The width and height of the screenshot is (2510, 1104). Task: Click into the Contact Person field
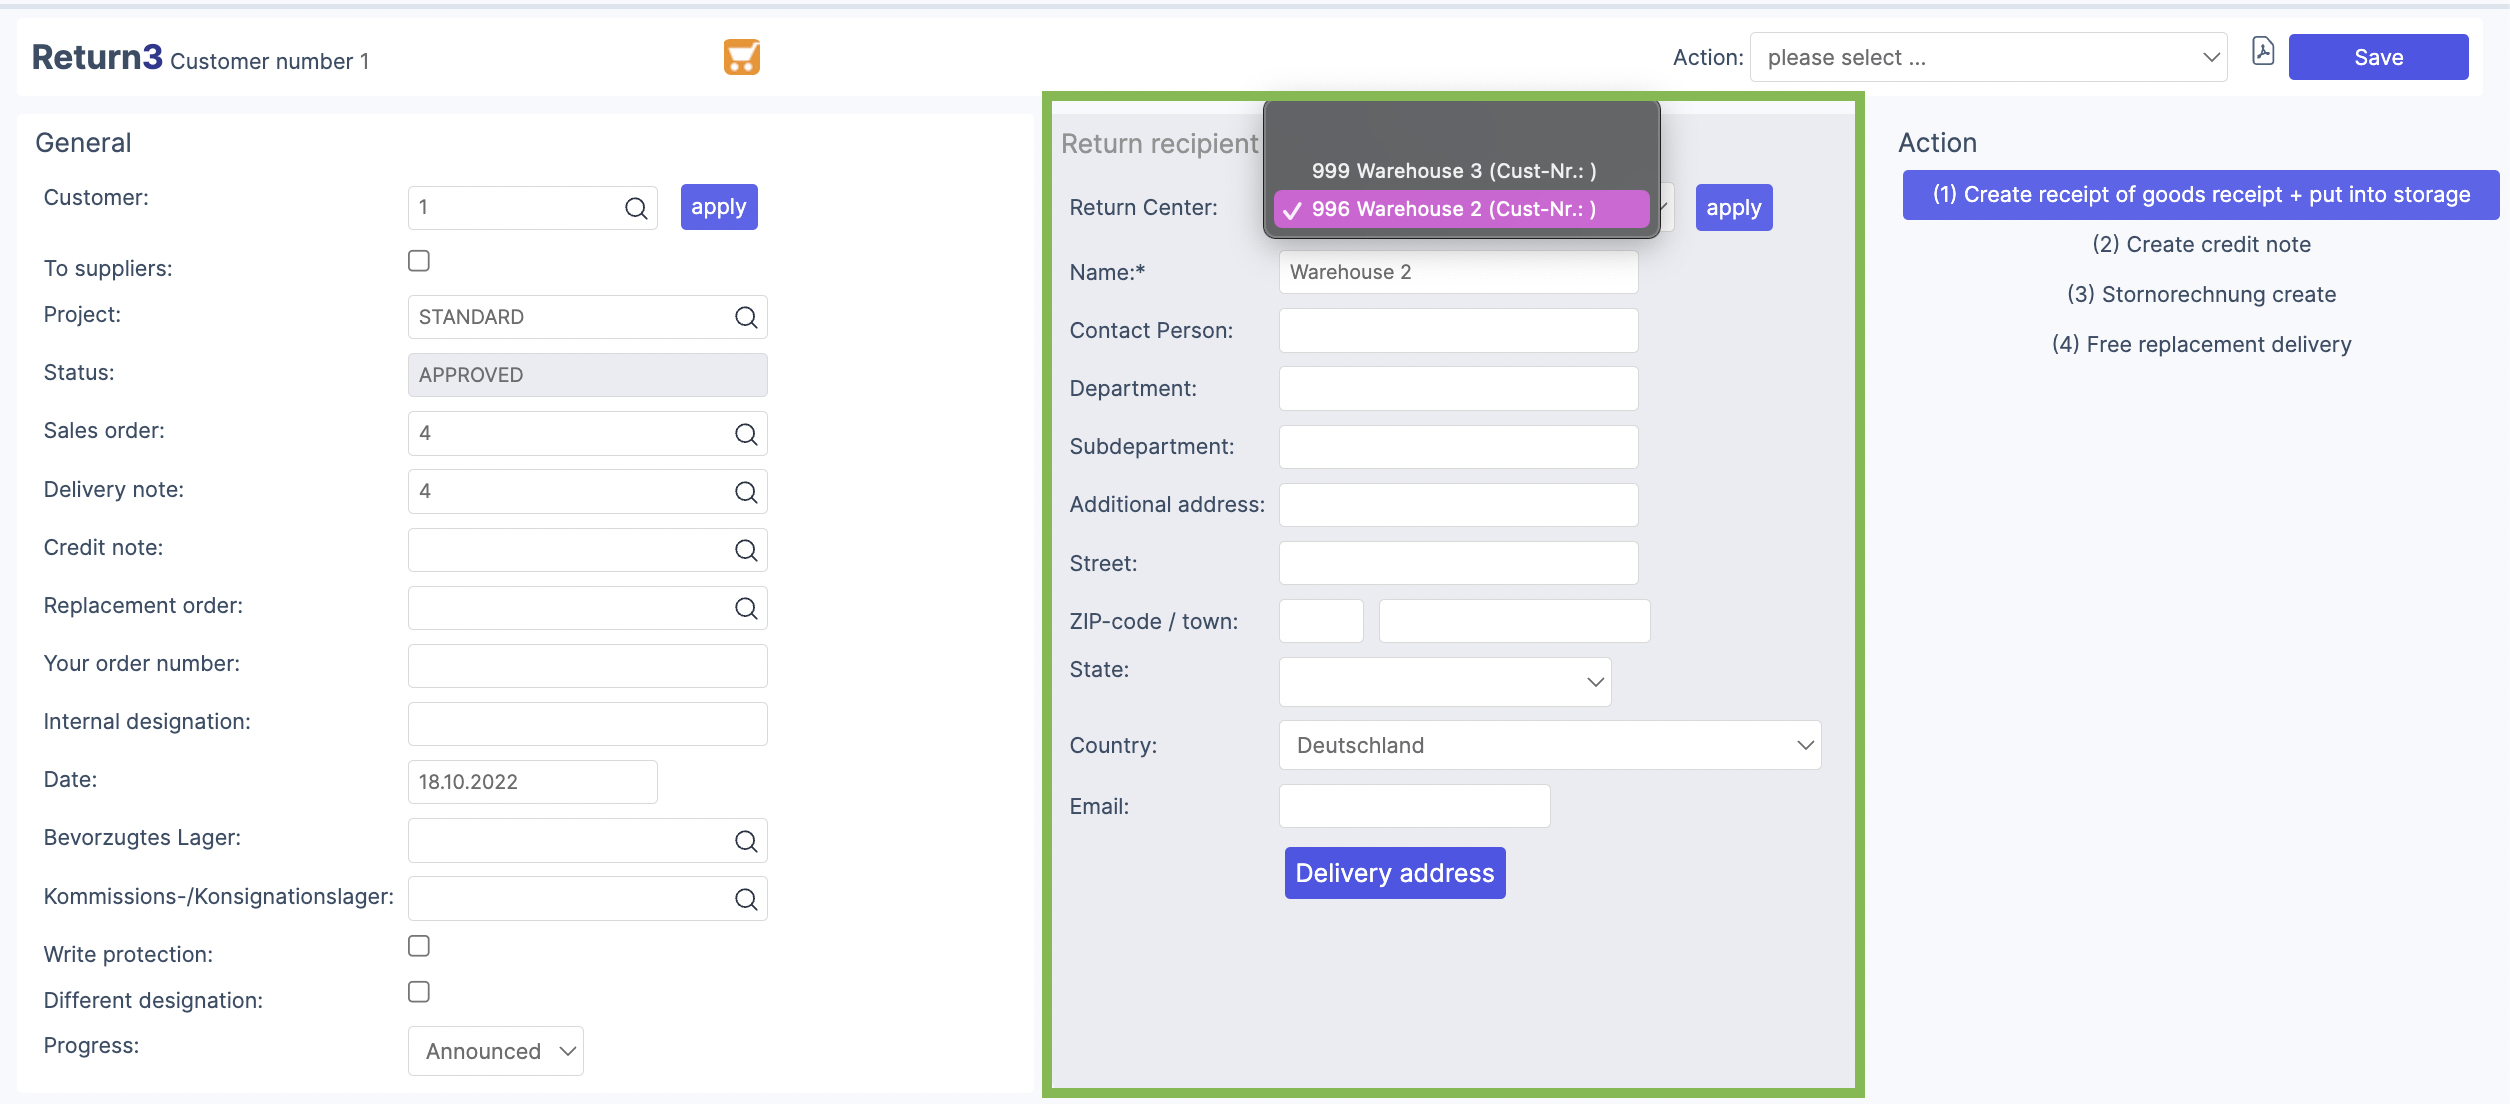1457,331
